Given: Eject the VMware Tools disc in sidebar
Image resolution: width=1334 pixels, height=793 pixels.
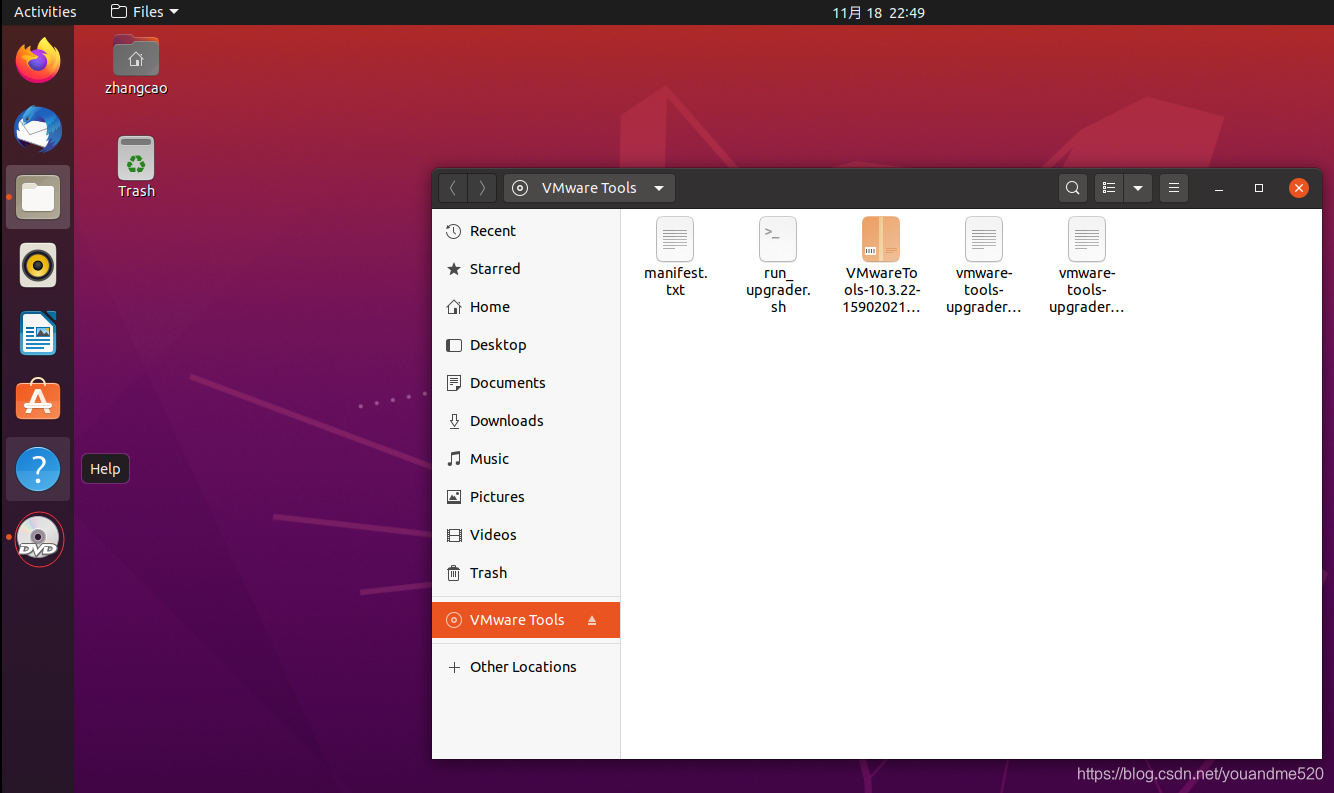Looking at the screenshot, I should click(x=592, y=620).
